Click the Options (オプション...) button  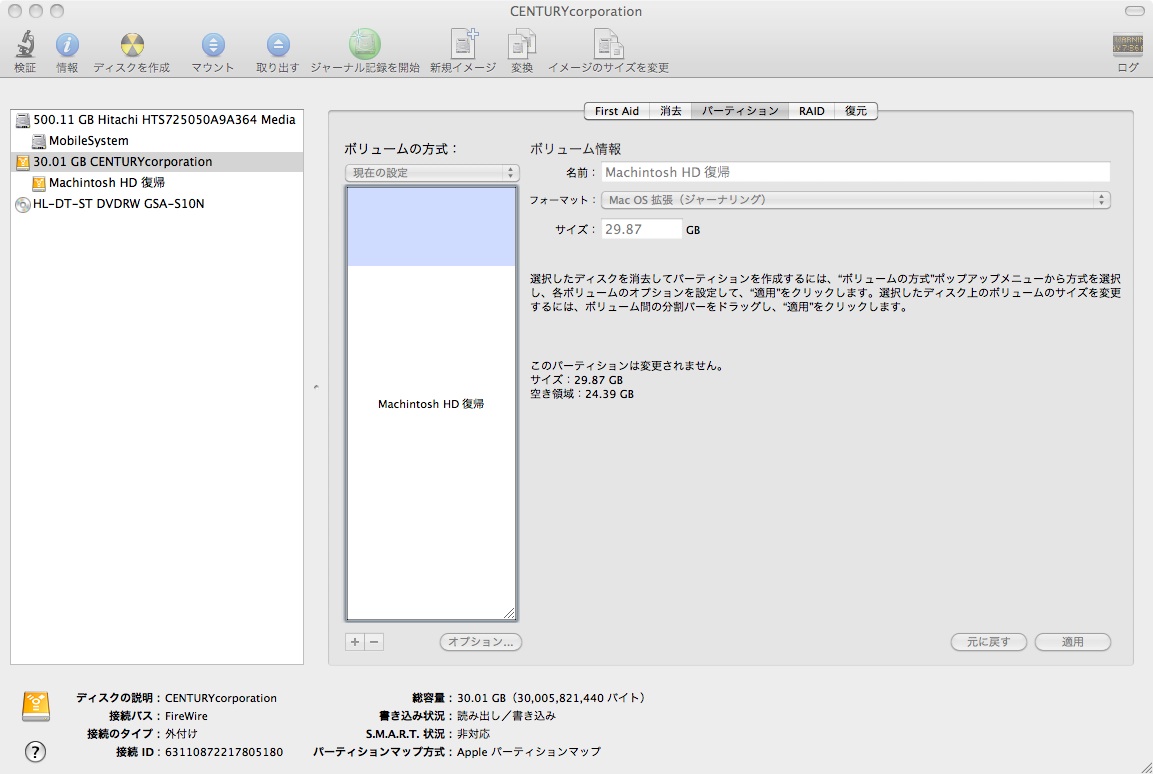pyautogui.click(x=480, y=642)
